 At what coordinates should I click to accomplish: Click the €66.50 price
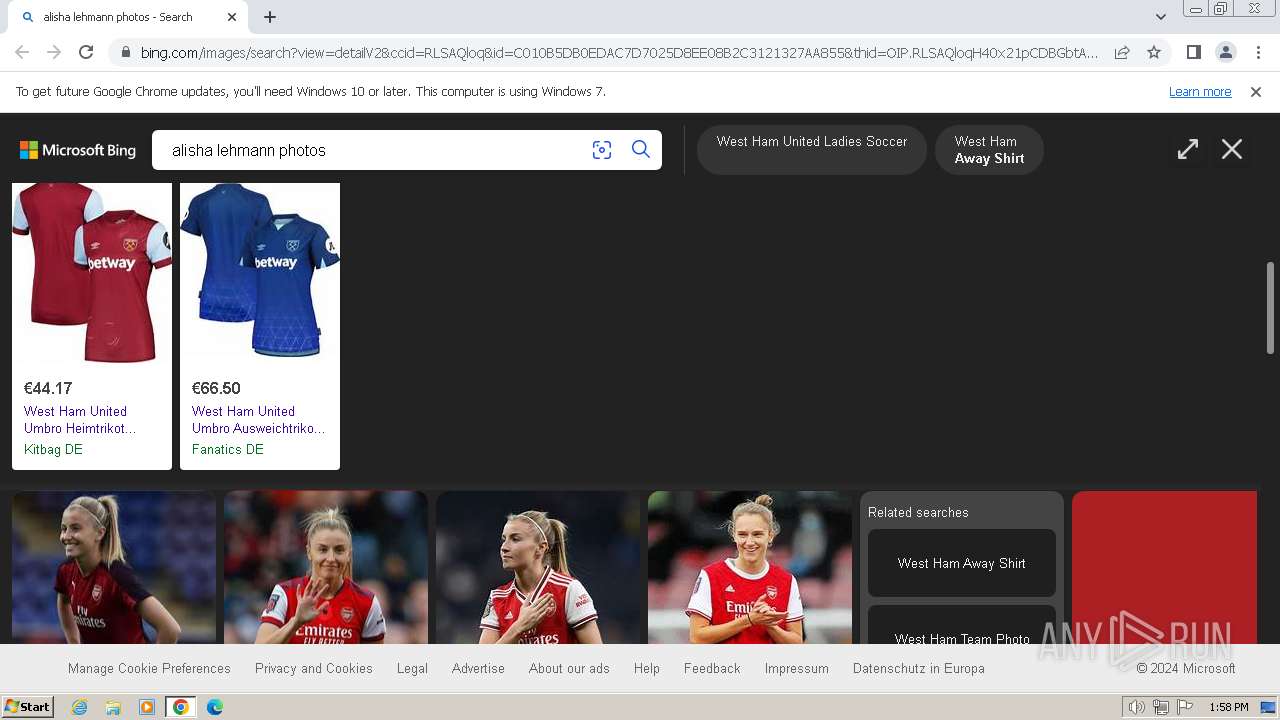pos(216,388)
